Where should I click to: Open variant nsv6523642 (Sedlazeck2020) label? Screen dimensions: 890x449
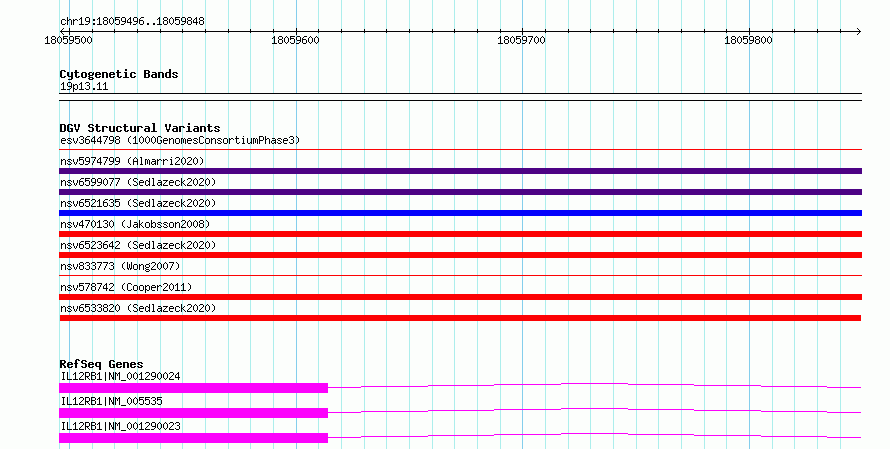click(138, 245)
